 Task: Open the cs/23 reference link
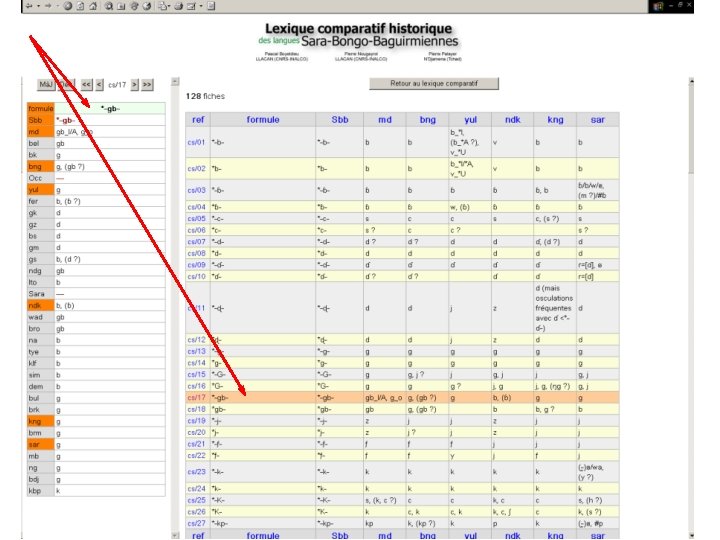[196, 472]
